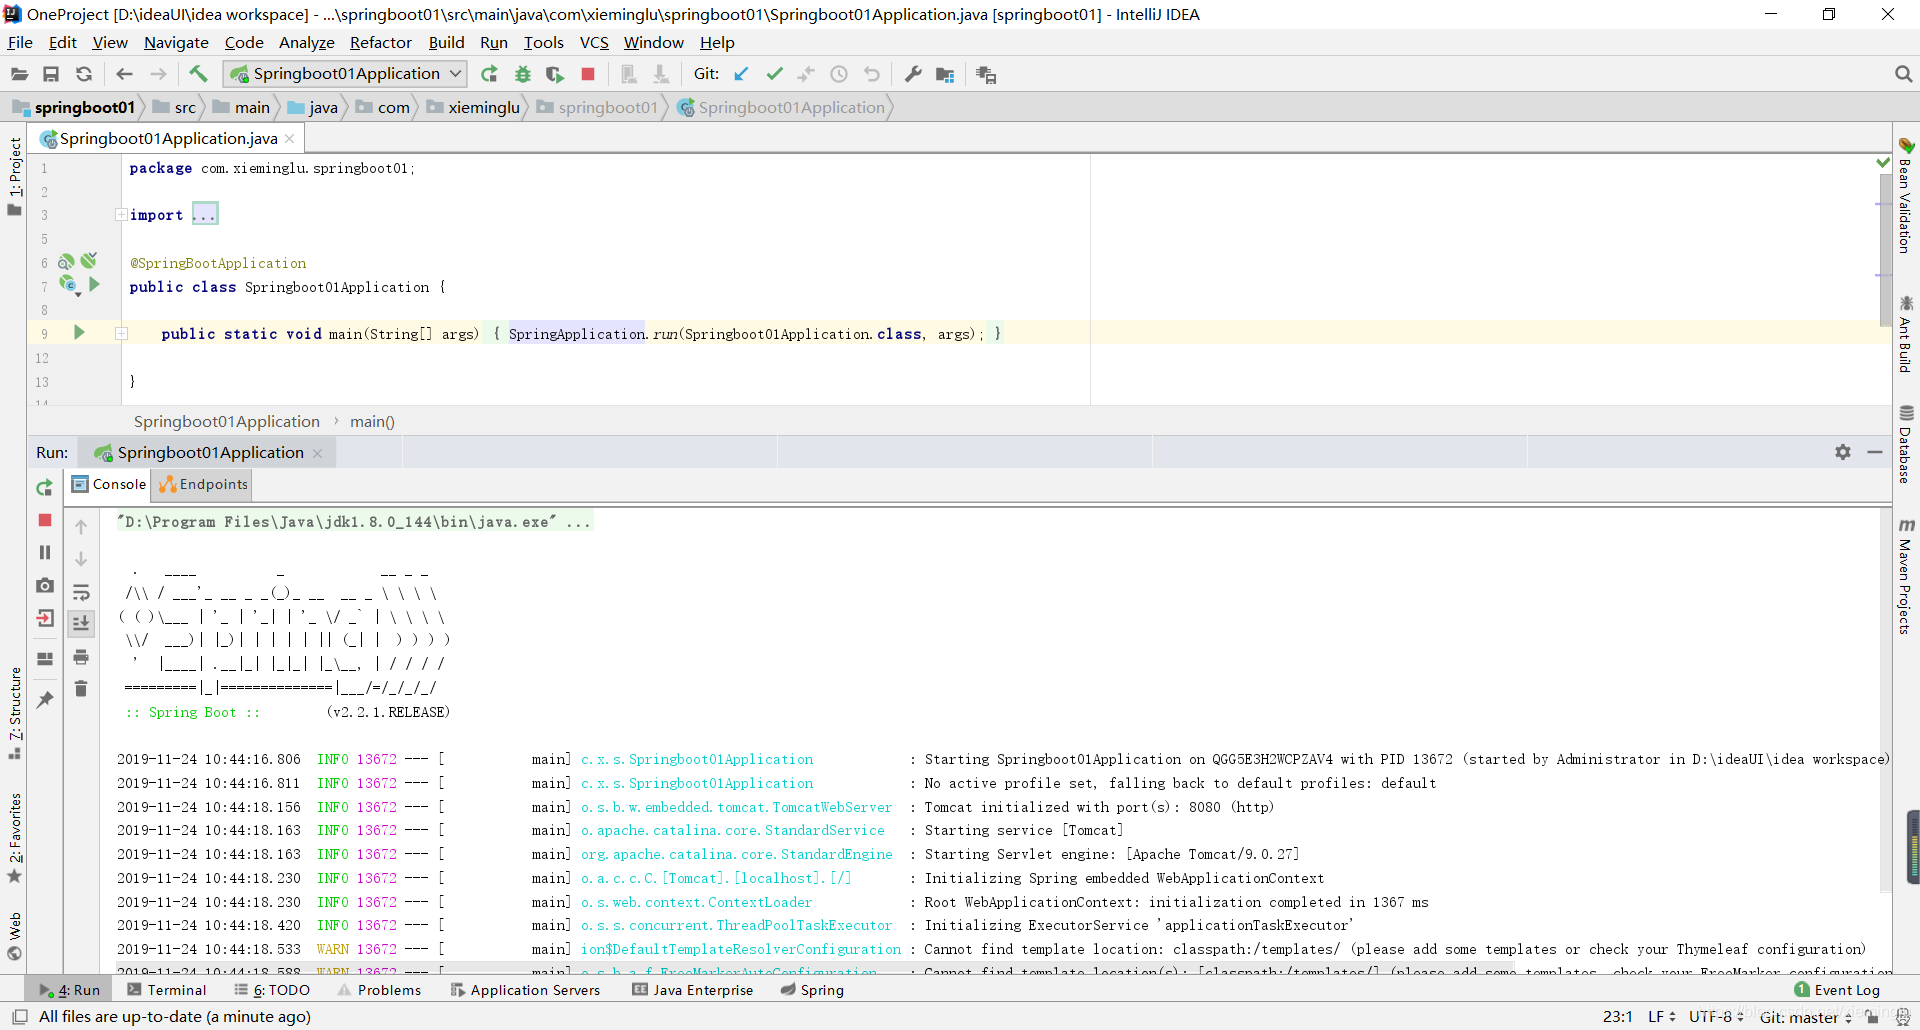The image size is (1920, 1030).
Task: Rerun application in Run panel
Action: pos(45,487)
